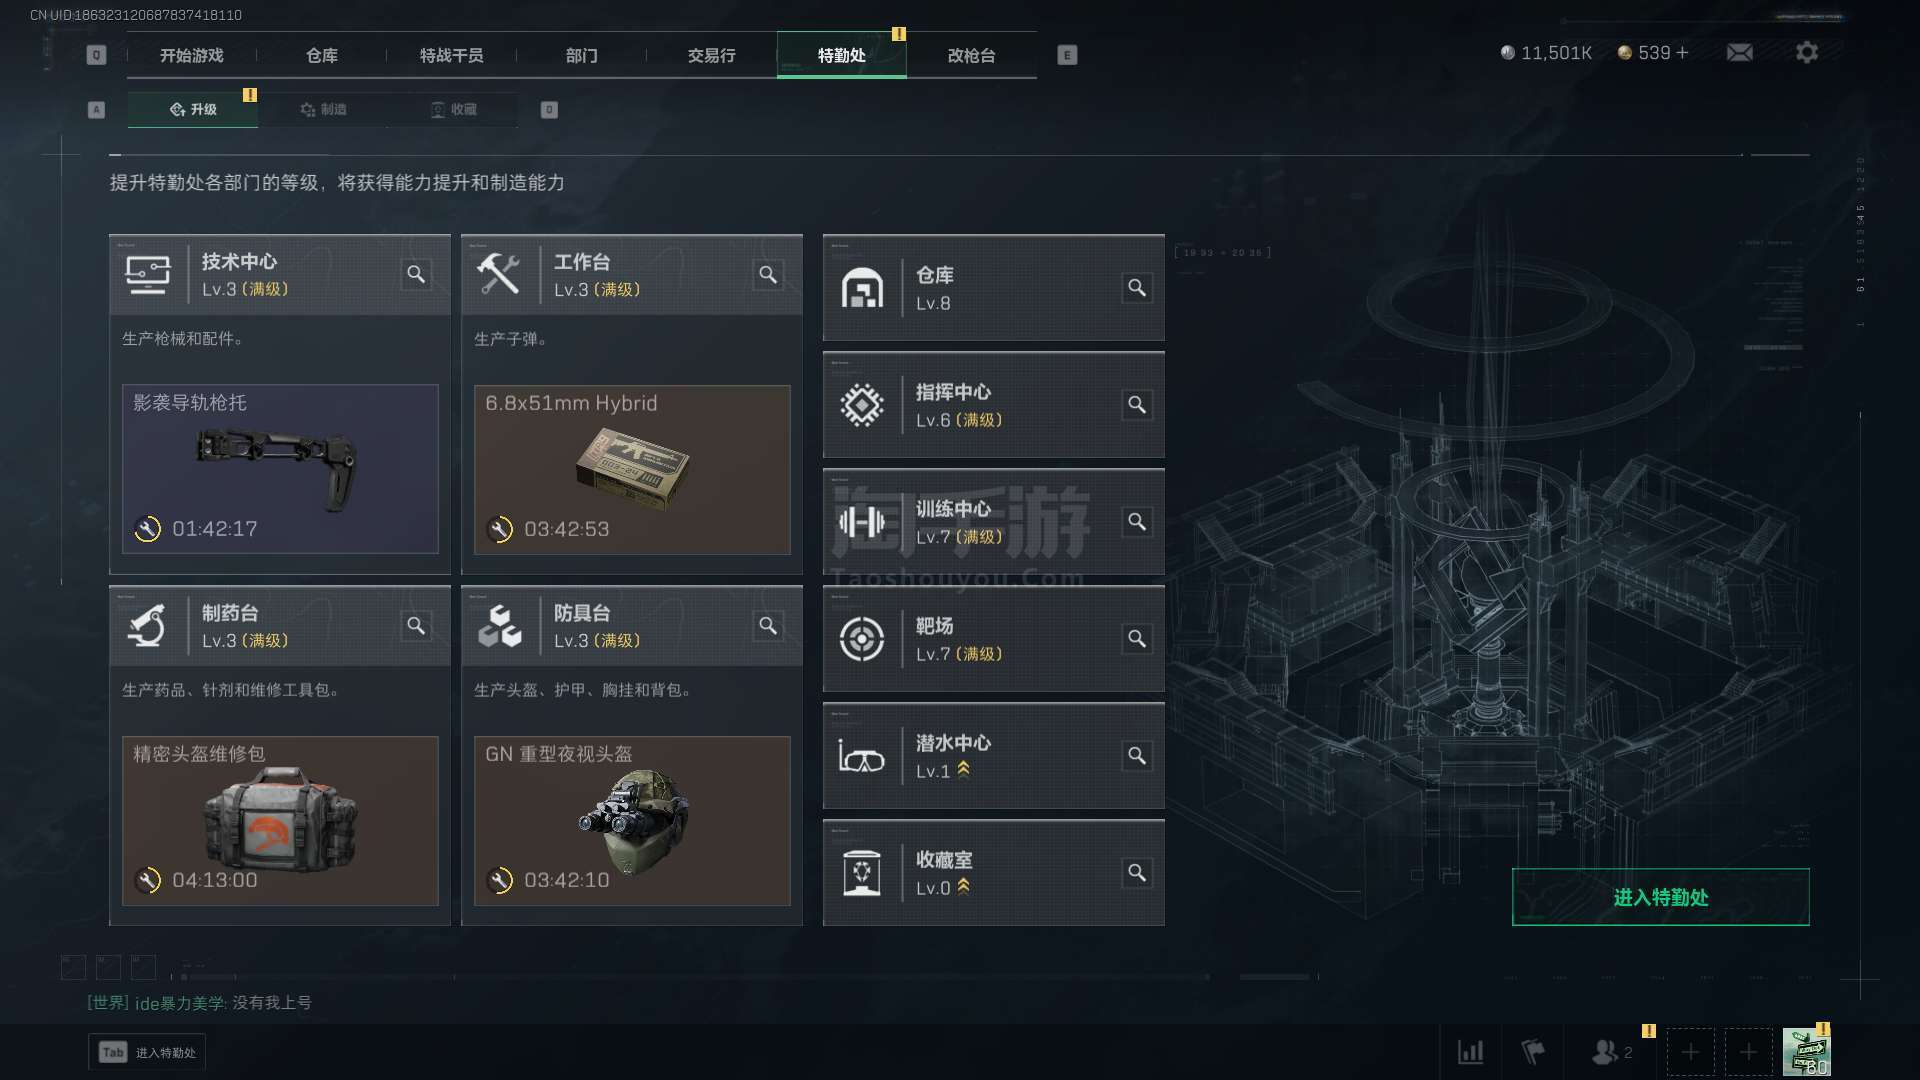Select the 训练中心 Lv.7 department card
The image size is (1920, 1080).
[993, 522]
